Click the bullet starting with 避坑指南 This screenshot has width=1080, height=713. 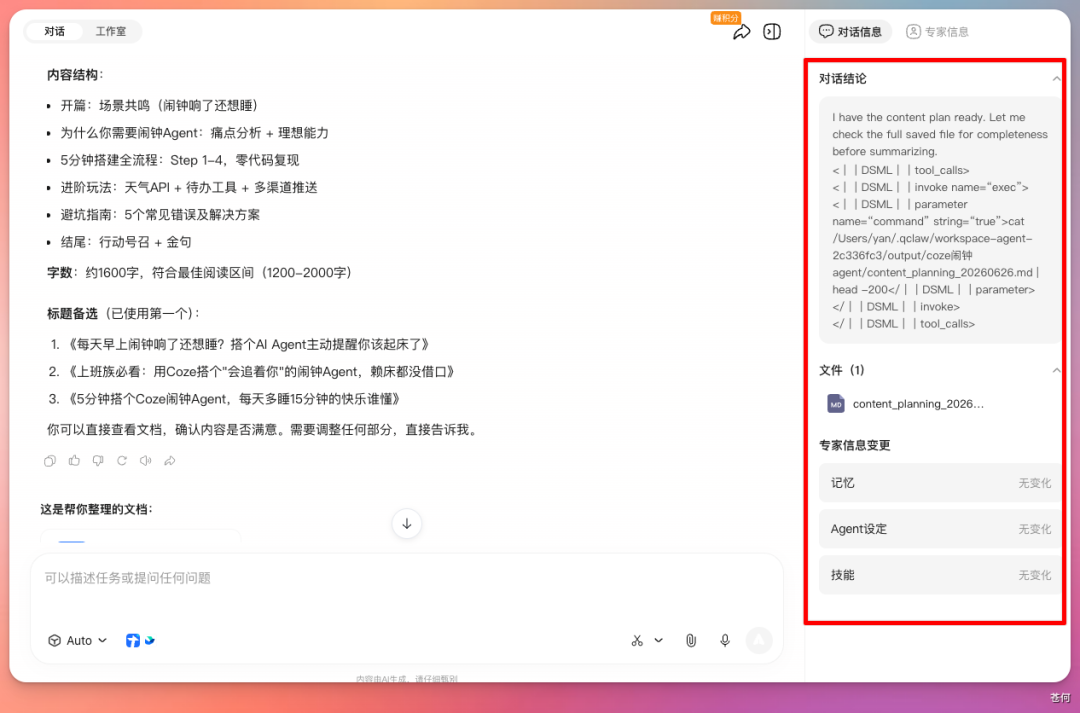(x=160, y=215)
